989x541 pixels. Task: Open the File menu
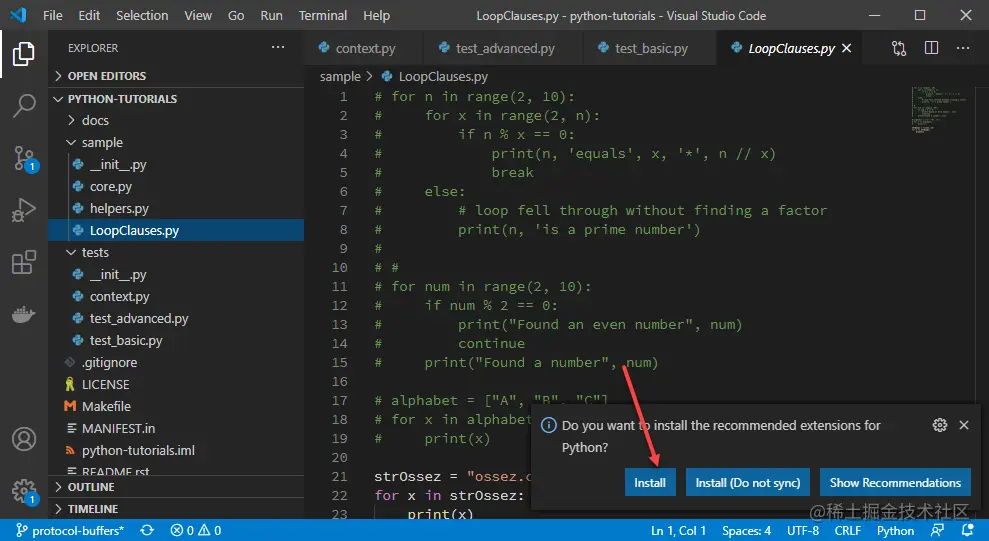click(52, 15)
